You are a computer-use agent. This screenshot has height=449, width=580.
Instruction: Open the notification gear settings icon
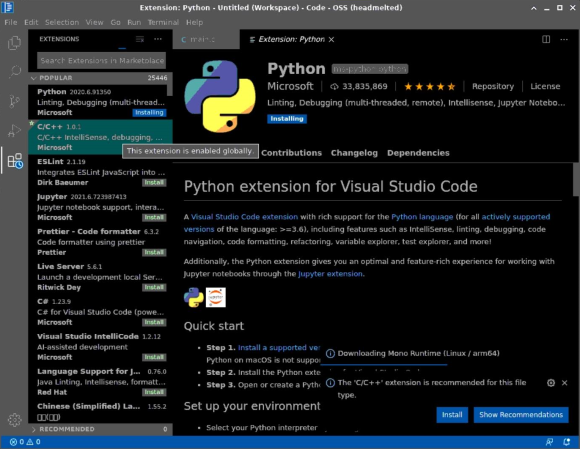(551, 383)
